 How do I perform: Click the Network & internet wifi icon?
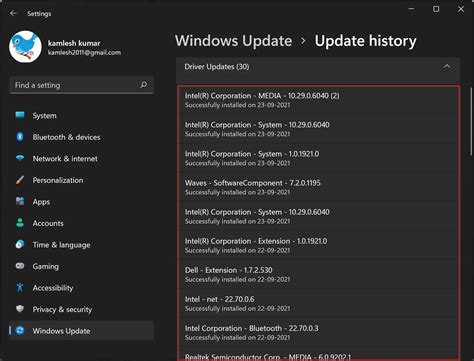tap(20, 158)
